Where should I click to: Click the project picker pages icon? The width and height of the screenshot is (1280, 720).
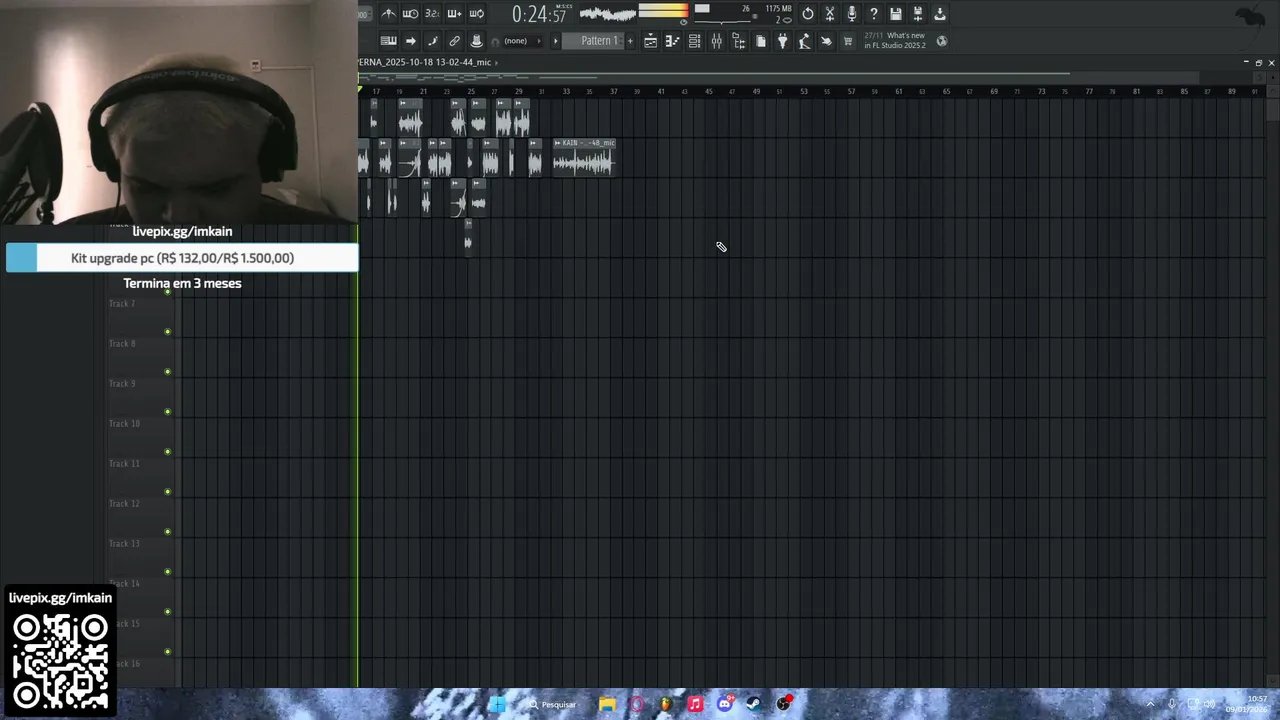(761, 41)
